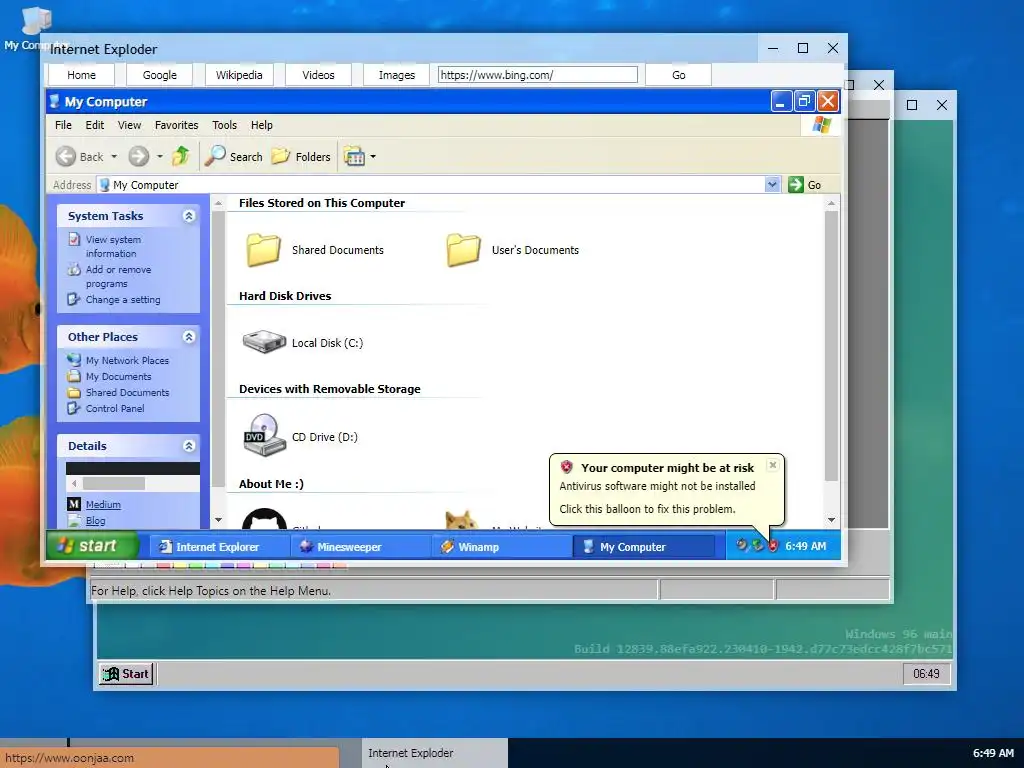The height and width of the screenshot is (768, 1024).
Task: Click the Windows 96 Start button
Action: (x=126, y=674)
